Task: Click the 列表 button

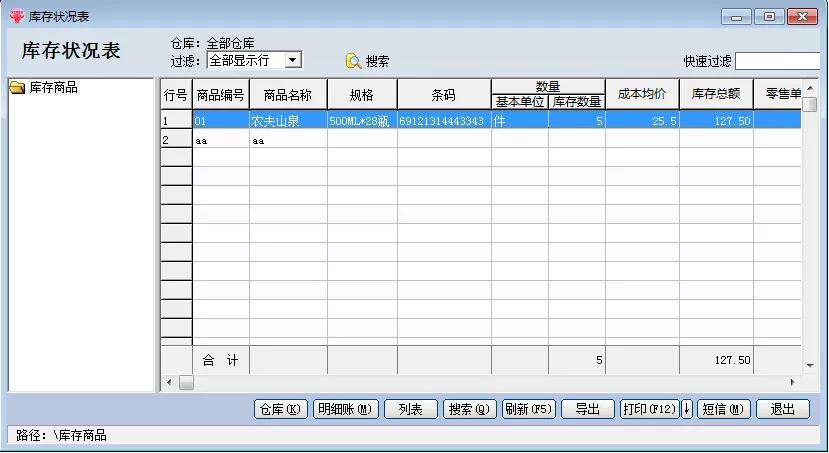Action: click(x=411, y=409)
